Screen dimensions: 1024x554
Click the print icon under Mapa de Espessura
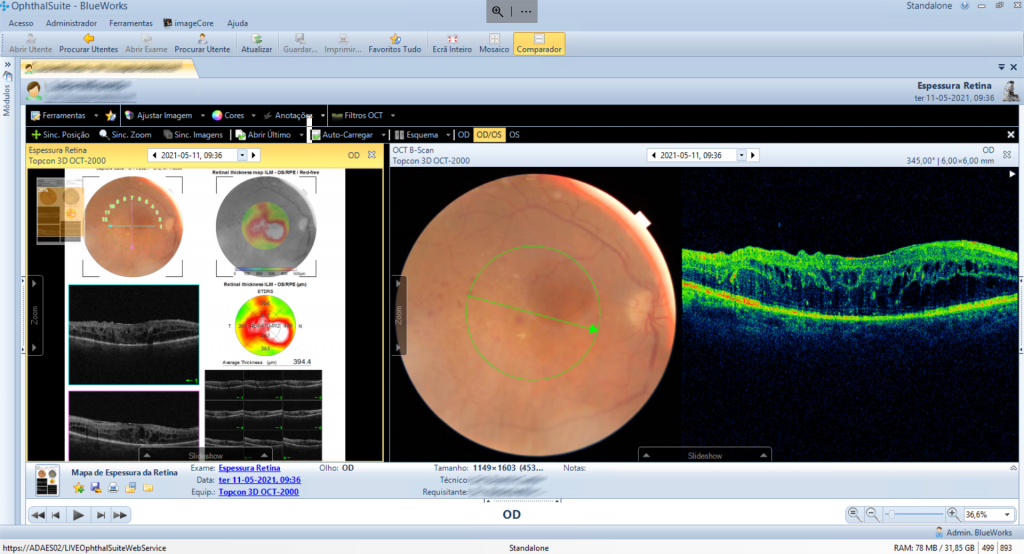pos(112,488)
